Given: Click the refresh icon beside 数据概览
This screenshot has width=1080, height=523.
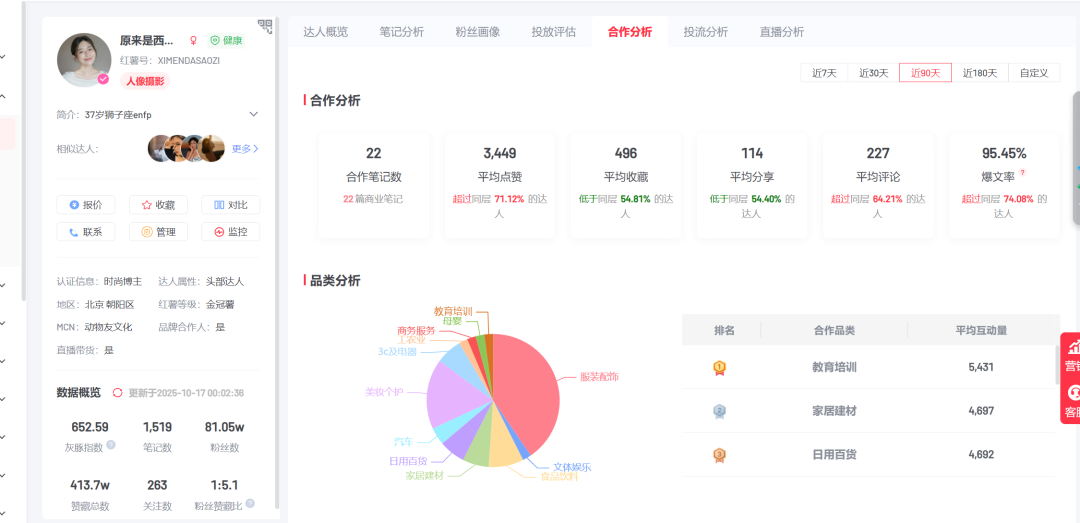Looking at the screenshot, I should pos(117,393).
